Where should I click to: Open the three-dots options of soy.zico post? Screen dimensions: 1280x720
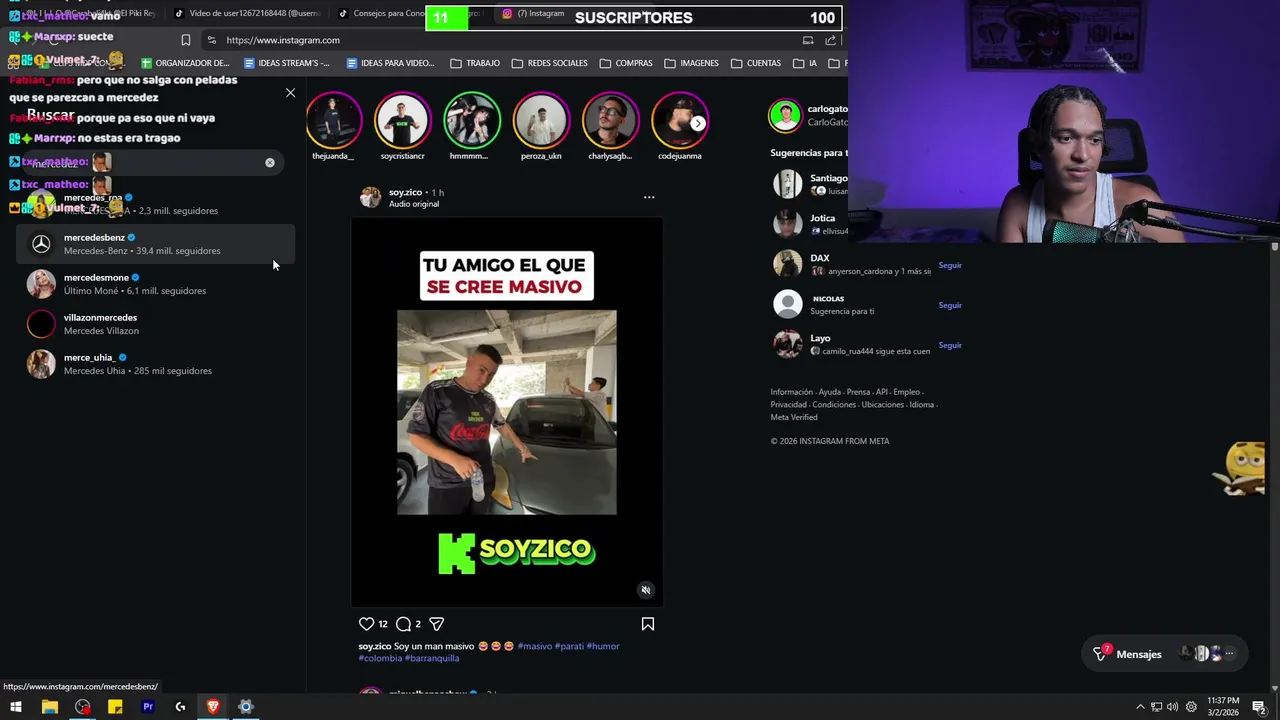coord(649,197)
